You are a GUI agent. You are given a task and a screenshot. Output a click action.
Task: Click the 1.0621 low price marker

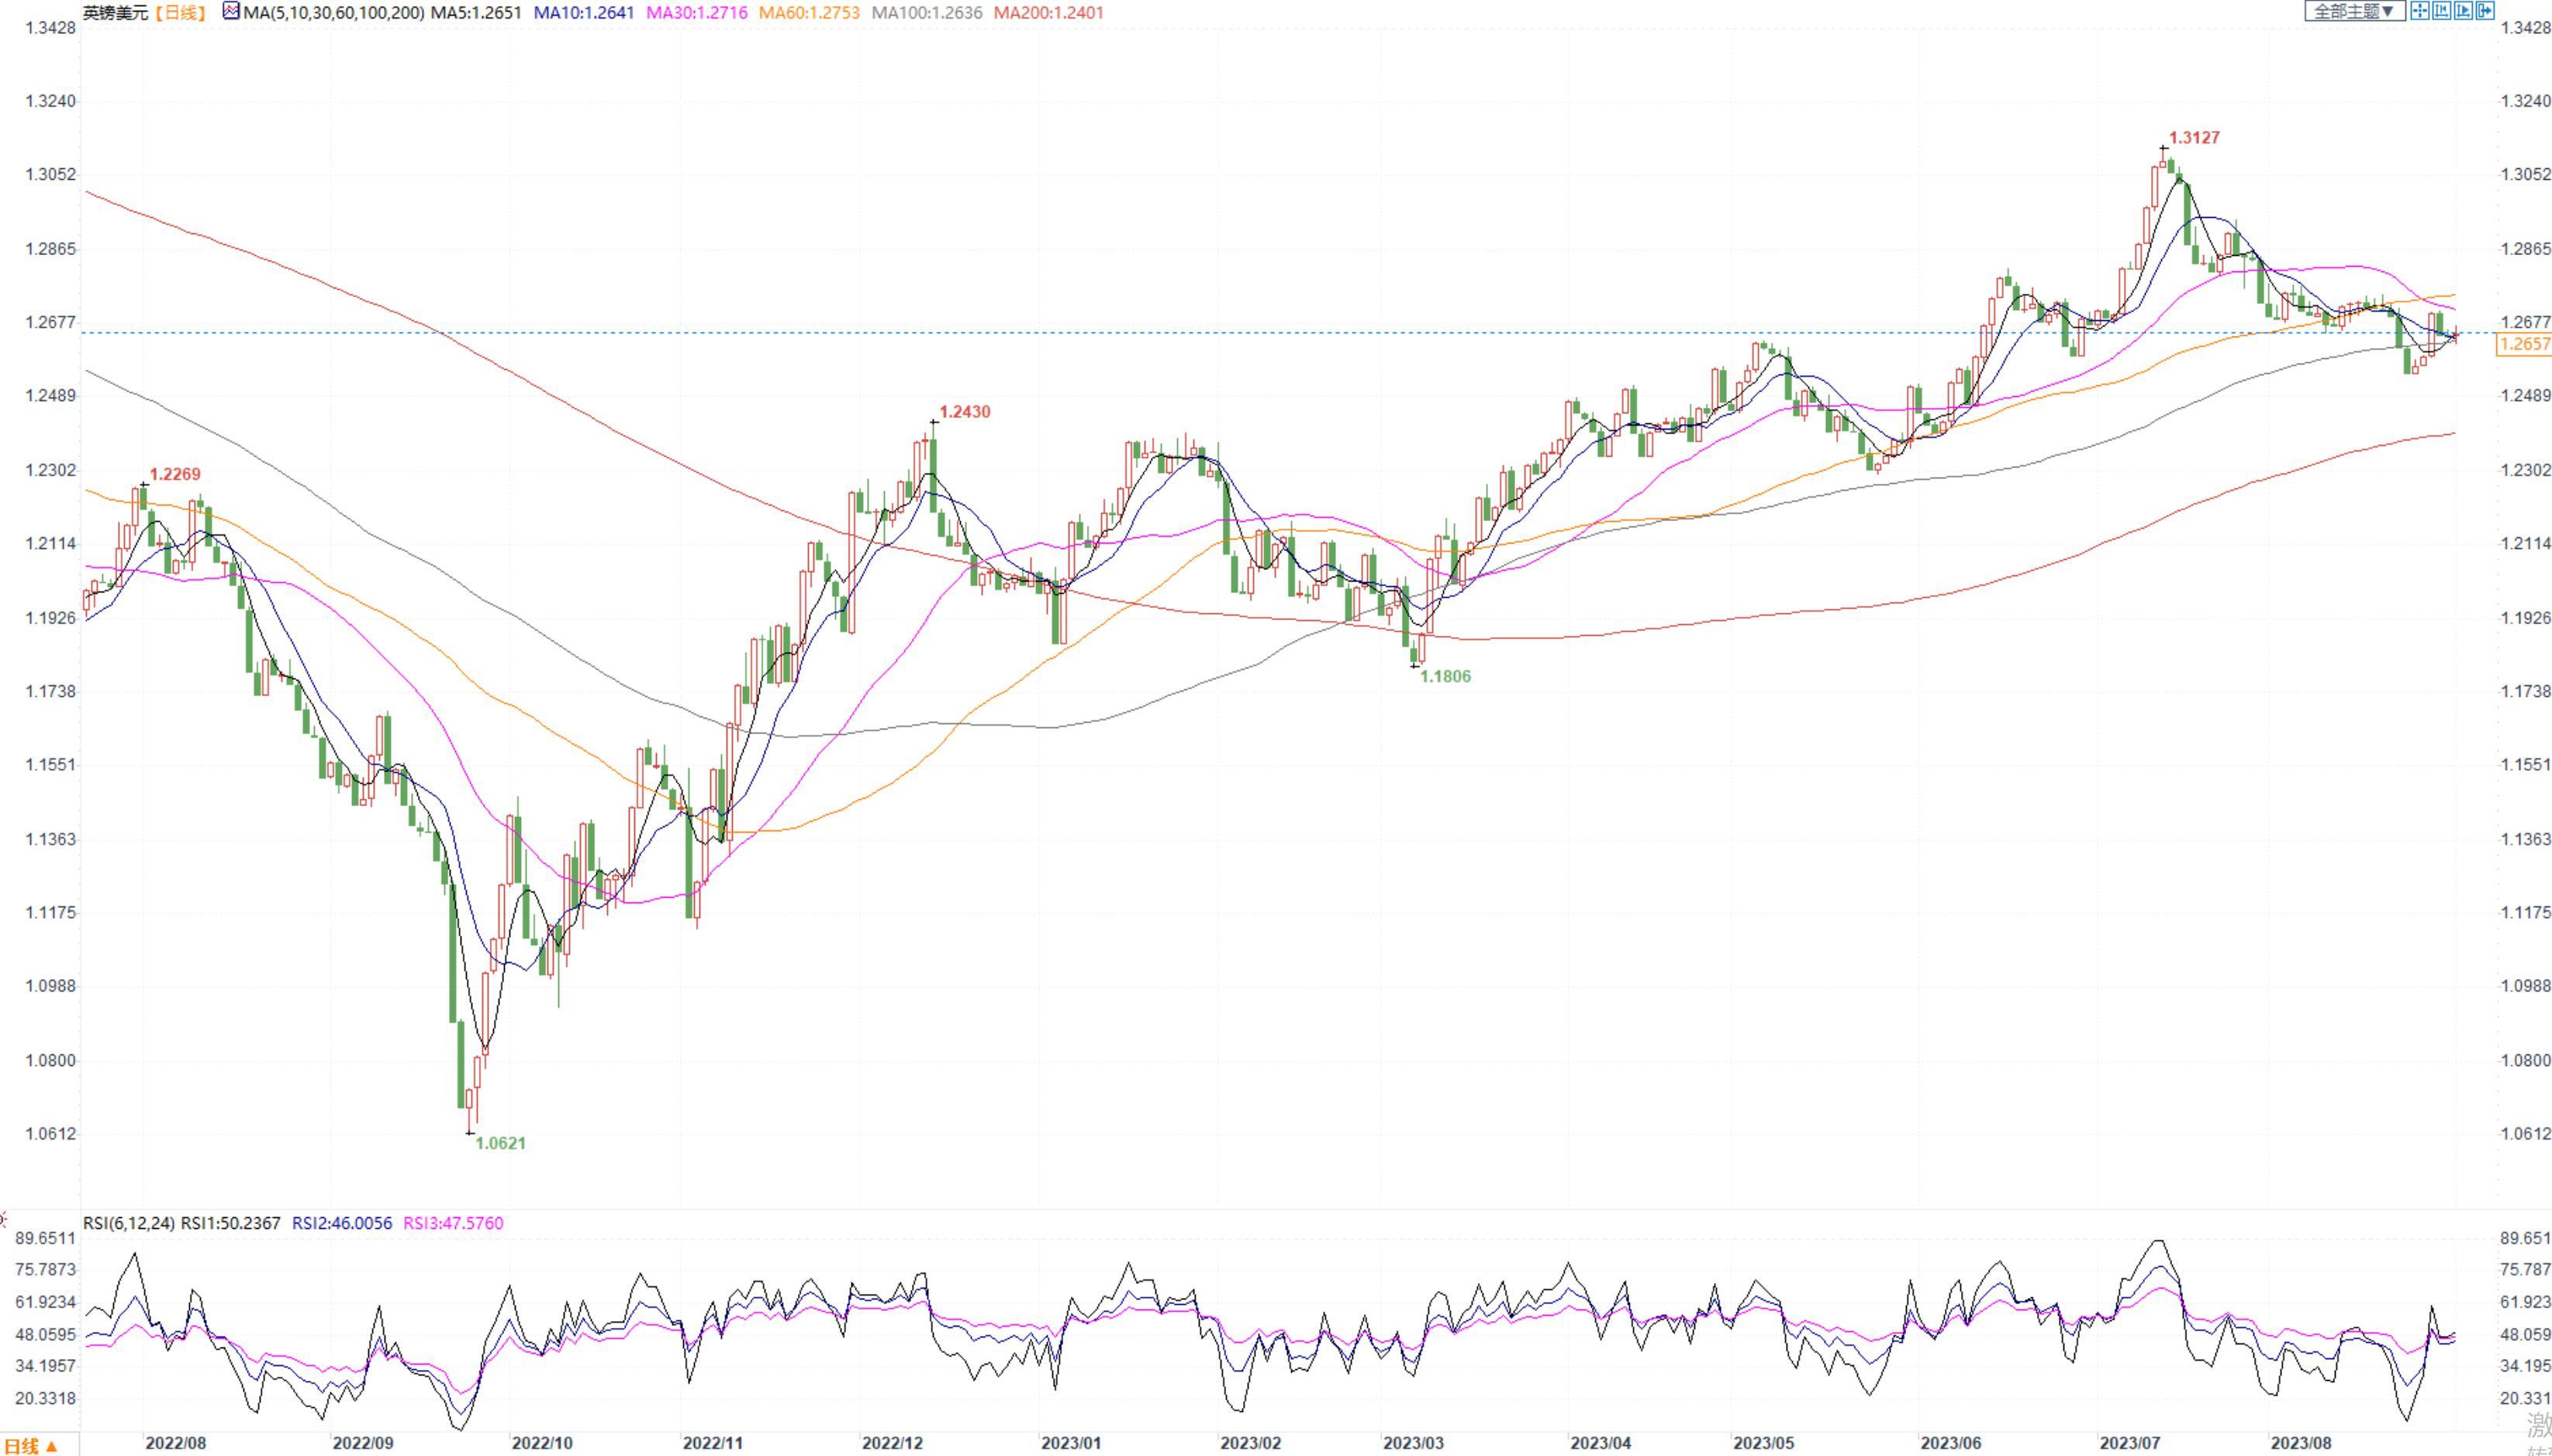coord(500,1143)
